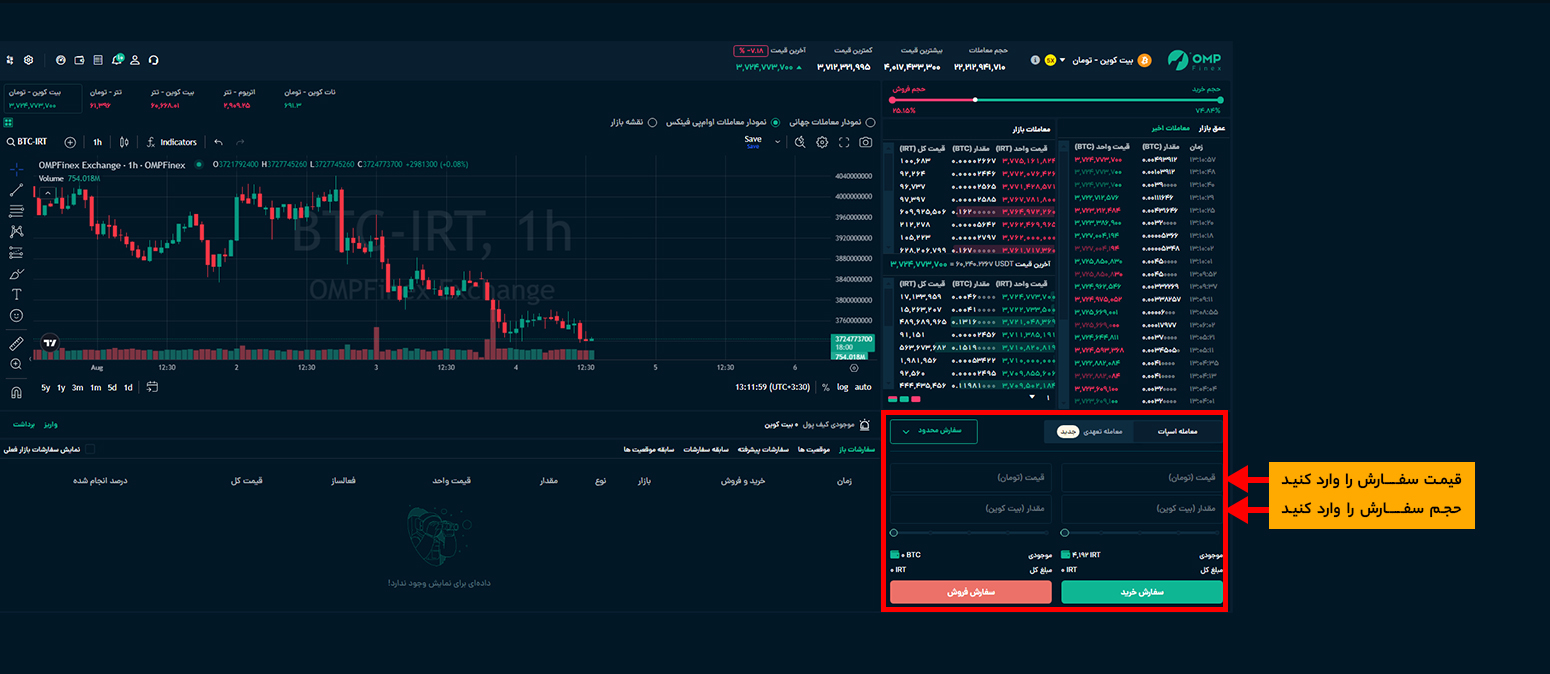Open the موقعیت ها tab
Image resolution: width=1550 pixels, height=674 pixels.
pyautogui.click(x=814, y=449)
